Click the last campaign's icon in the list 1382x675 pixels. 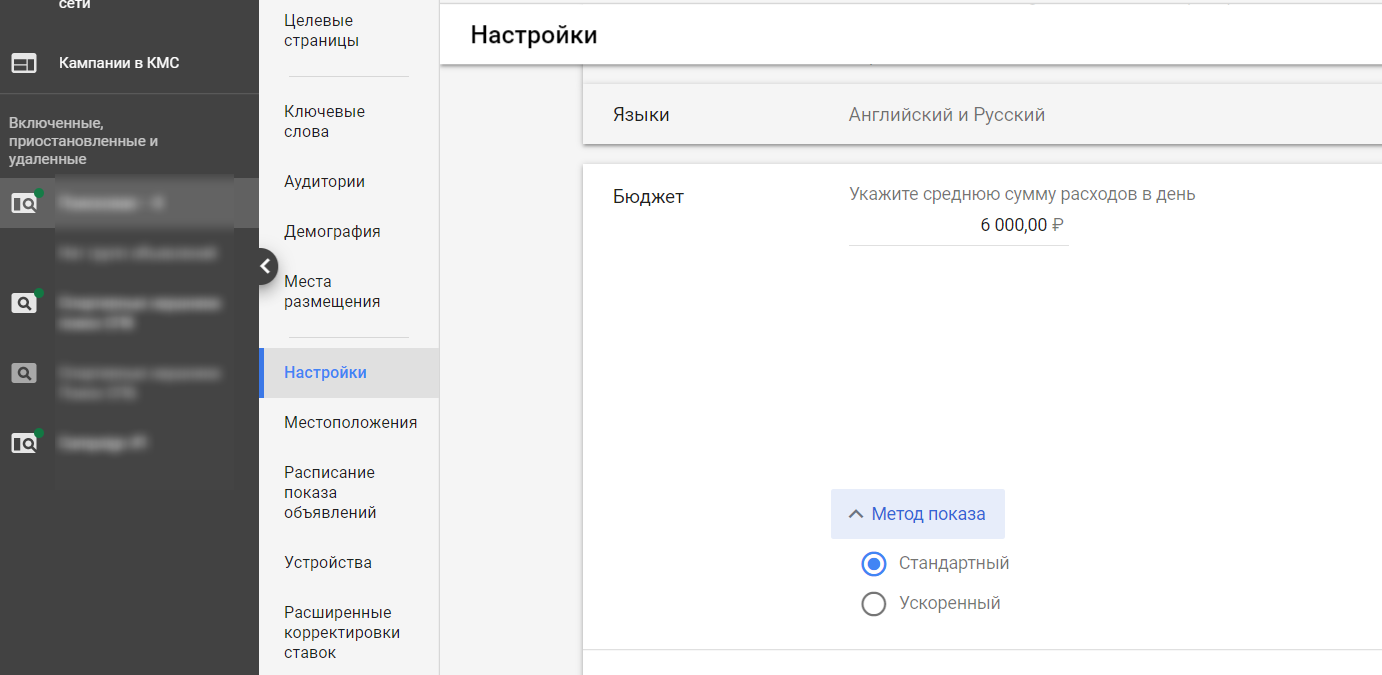click(24, 442)
